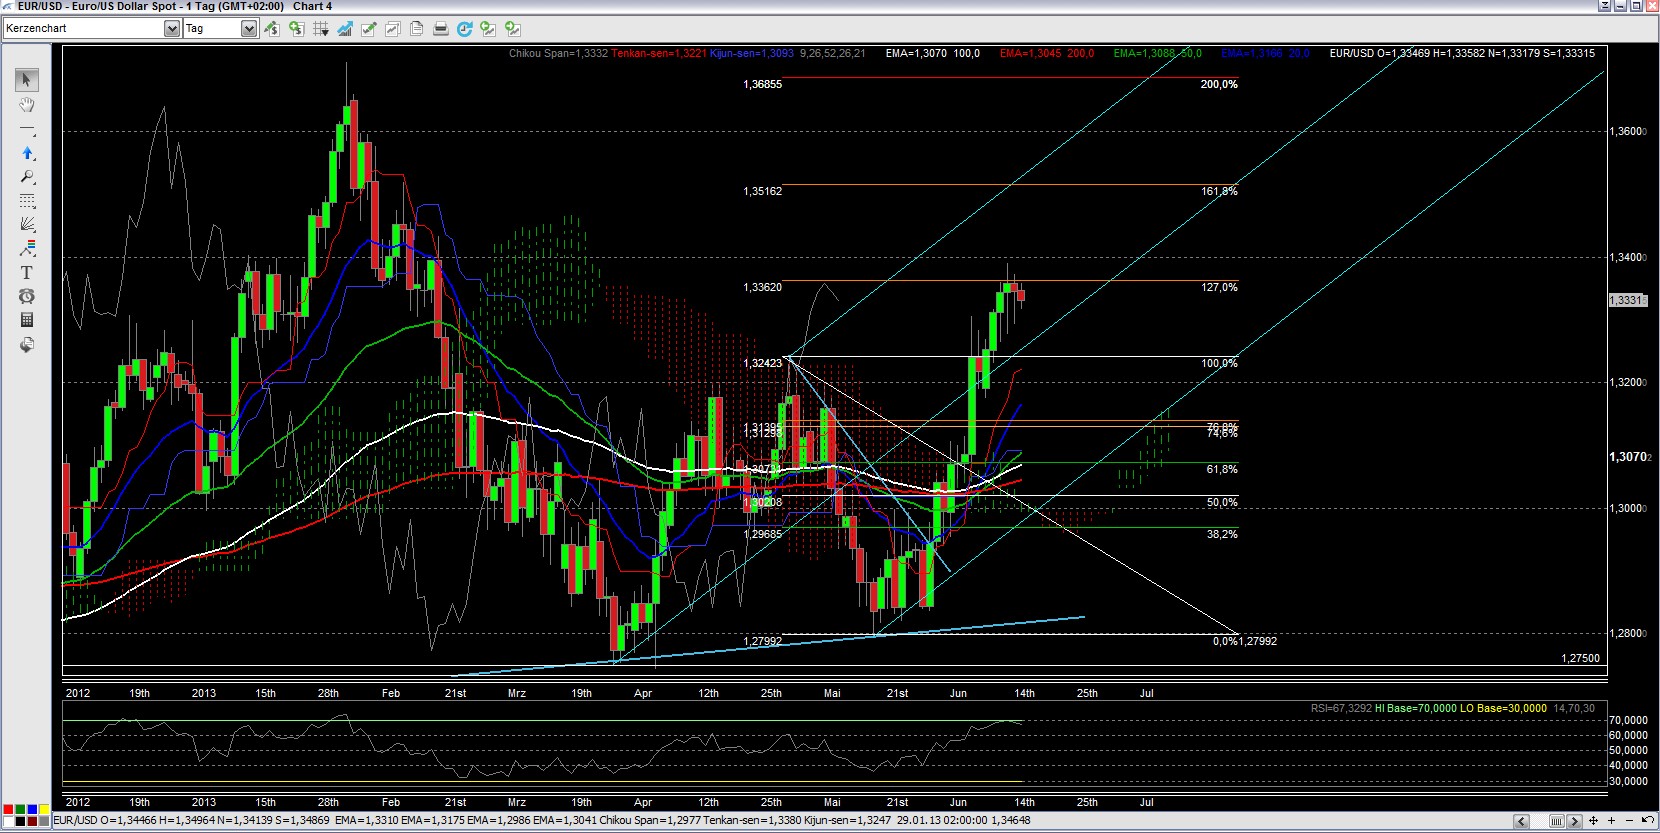The width and height of the screenshot is (1660, 833).
Task: Refresh the chart with the blue reload icon
Action: (x=464, y=29)
